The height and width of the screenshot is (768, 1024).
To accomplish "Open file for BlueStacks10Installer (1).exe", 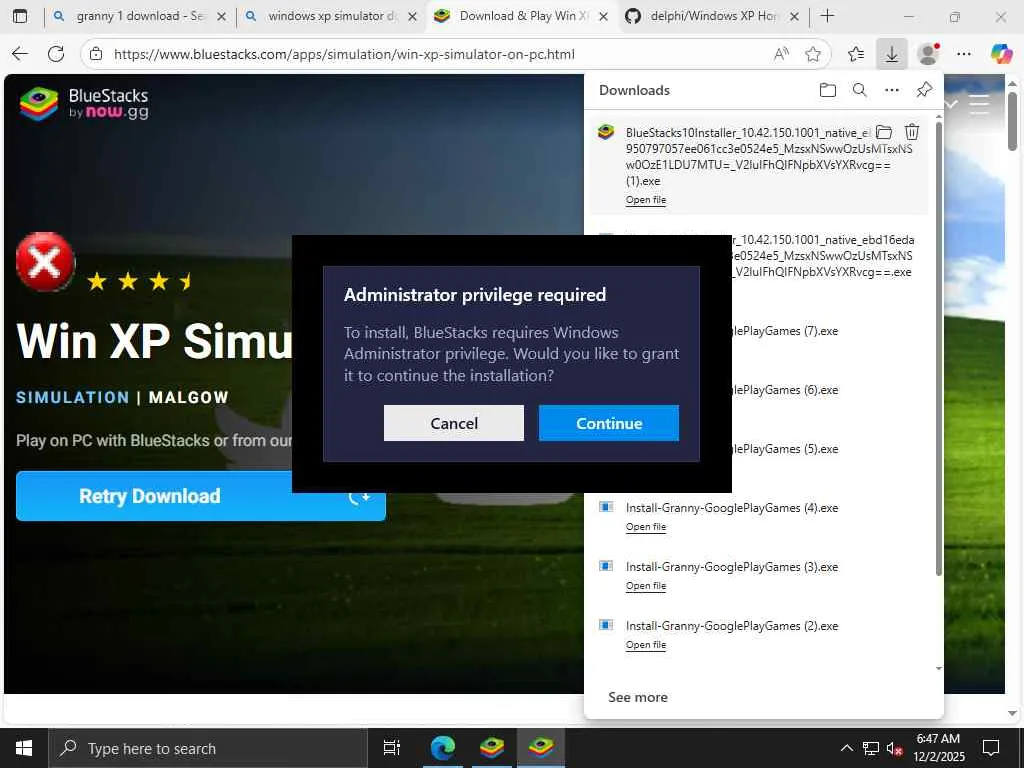I will [645, 200].
